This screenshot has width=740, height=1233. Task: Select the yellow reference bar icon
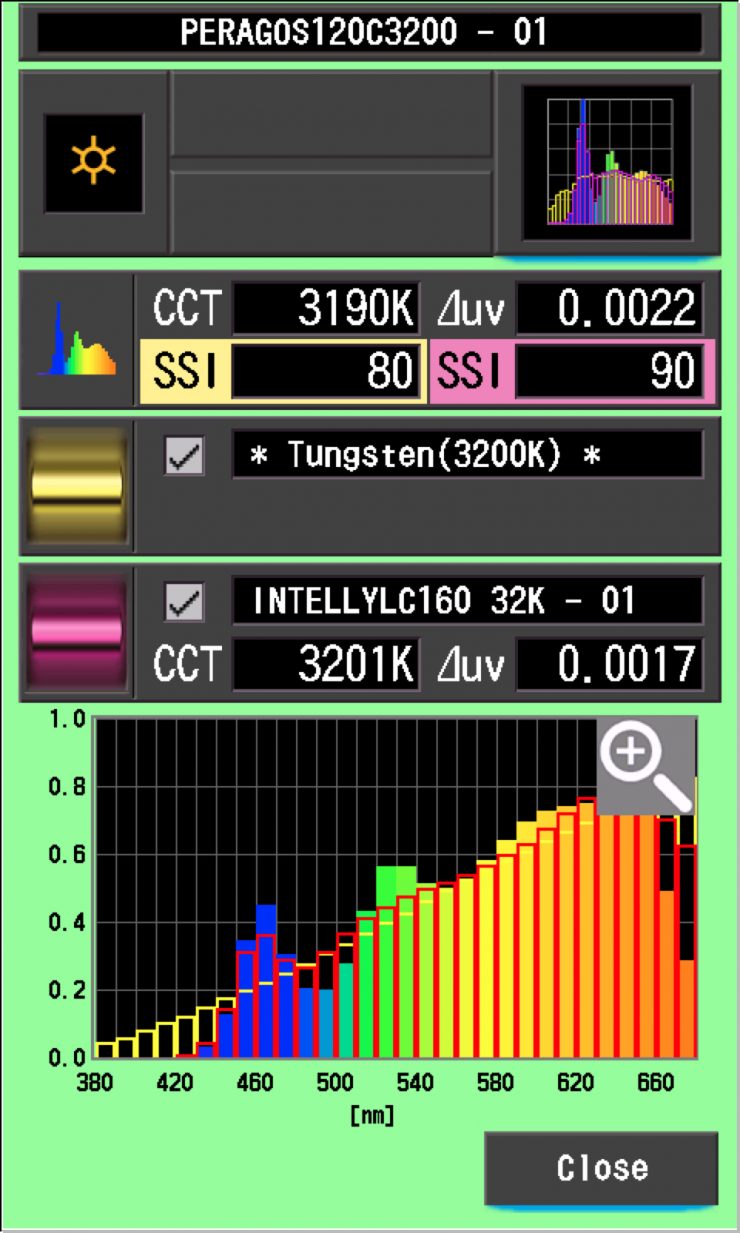pyautogui.click(x=77, y=485)
